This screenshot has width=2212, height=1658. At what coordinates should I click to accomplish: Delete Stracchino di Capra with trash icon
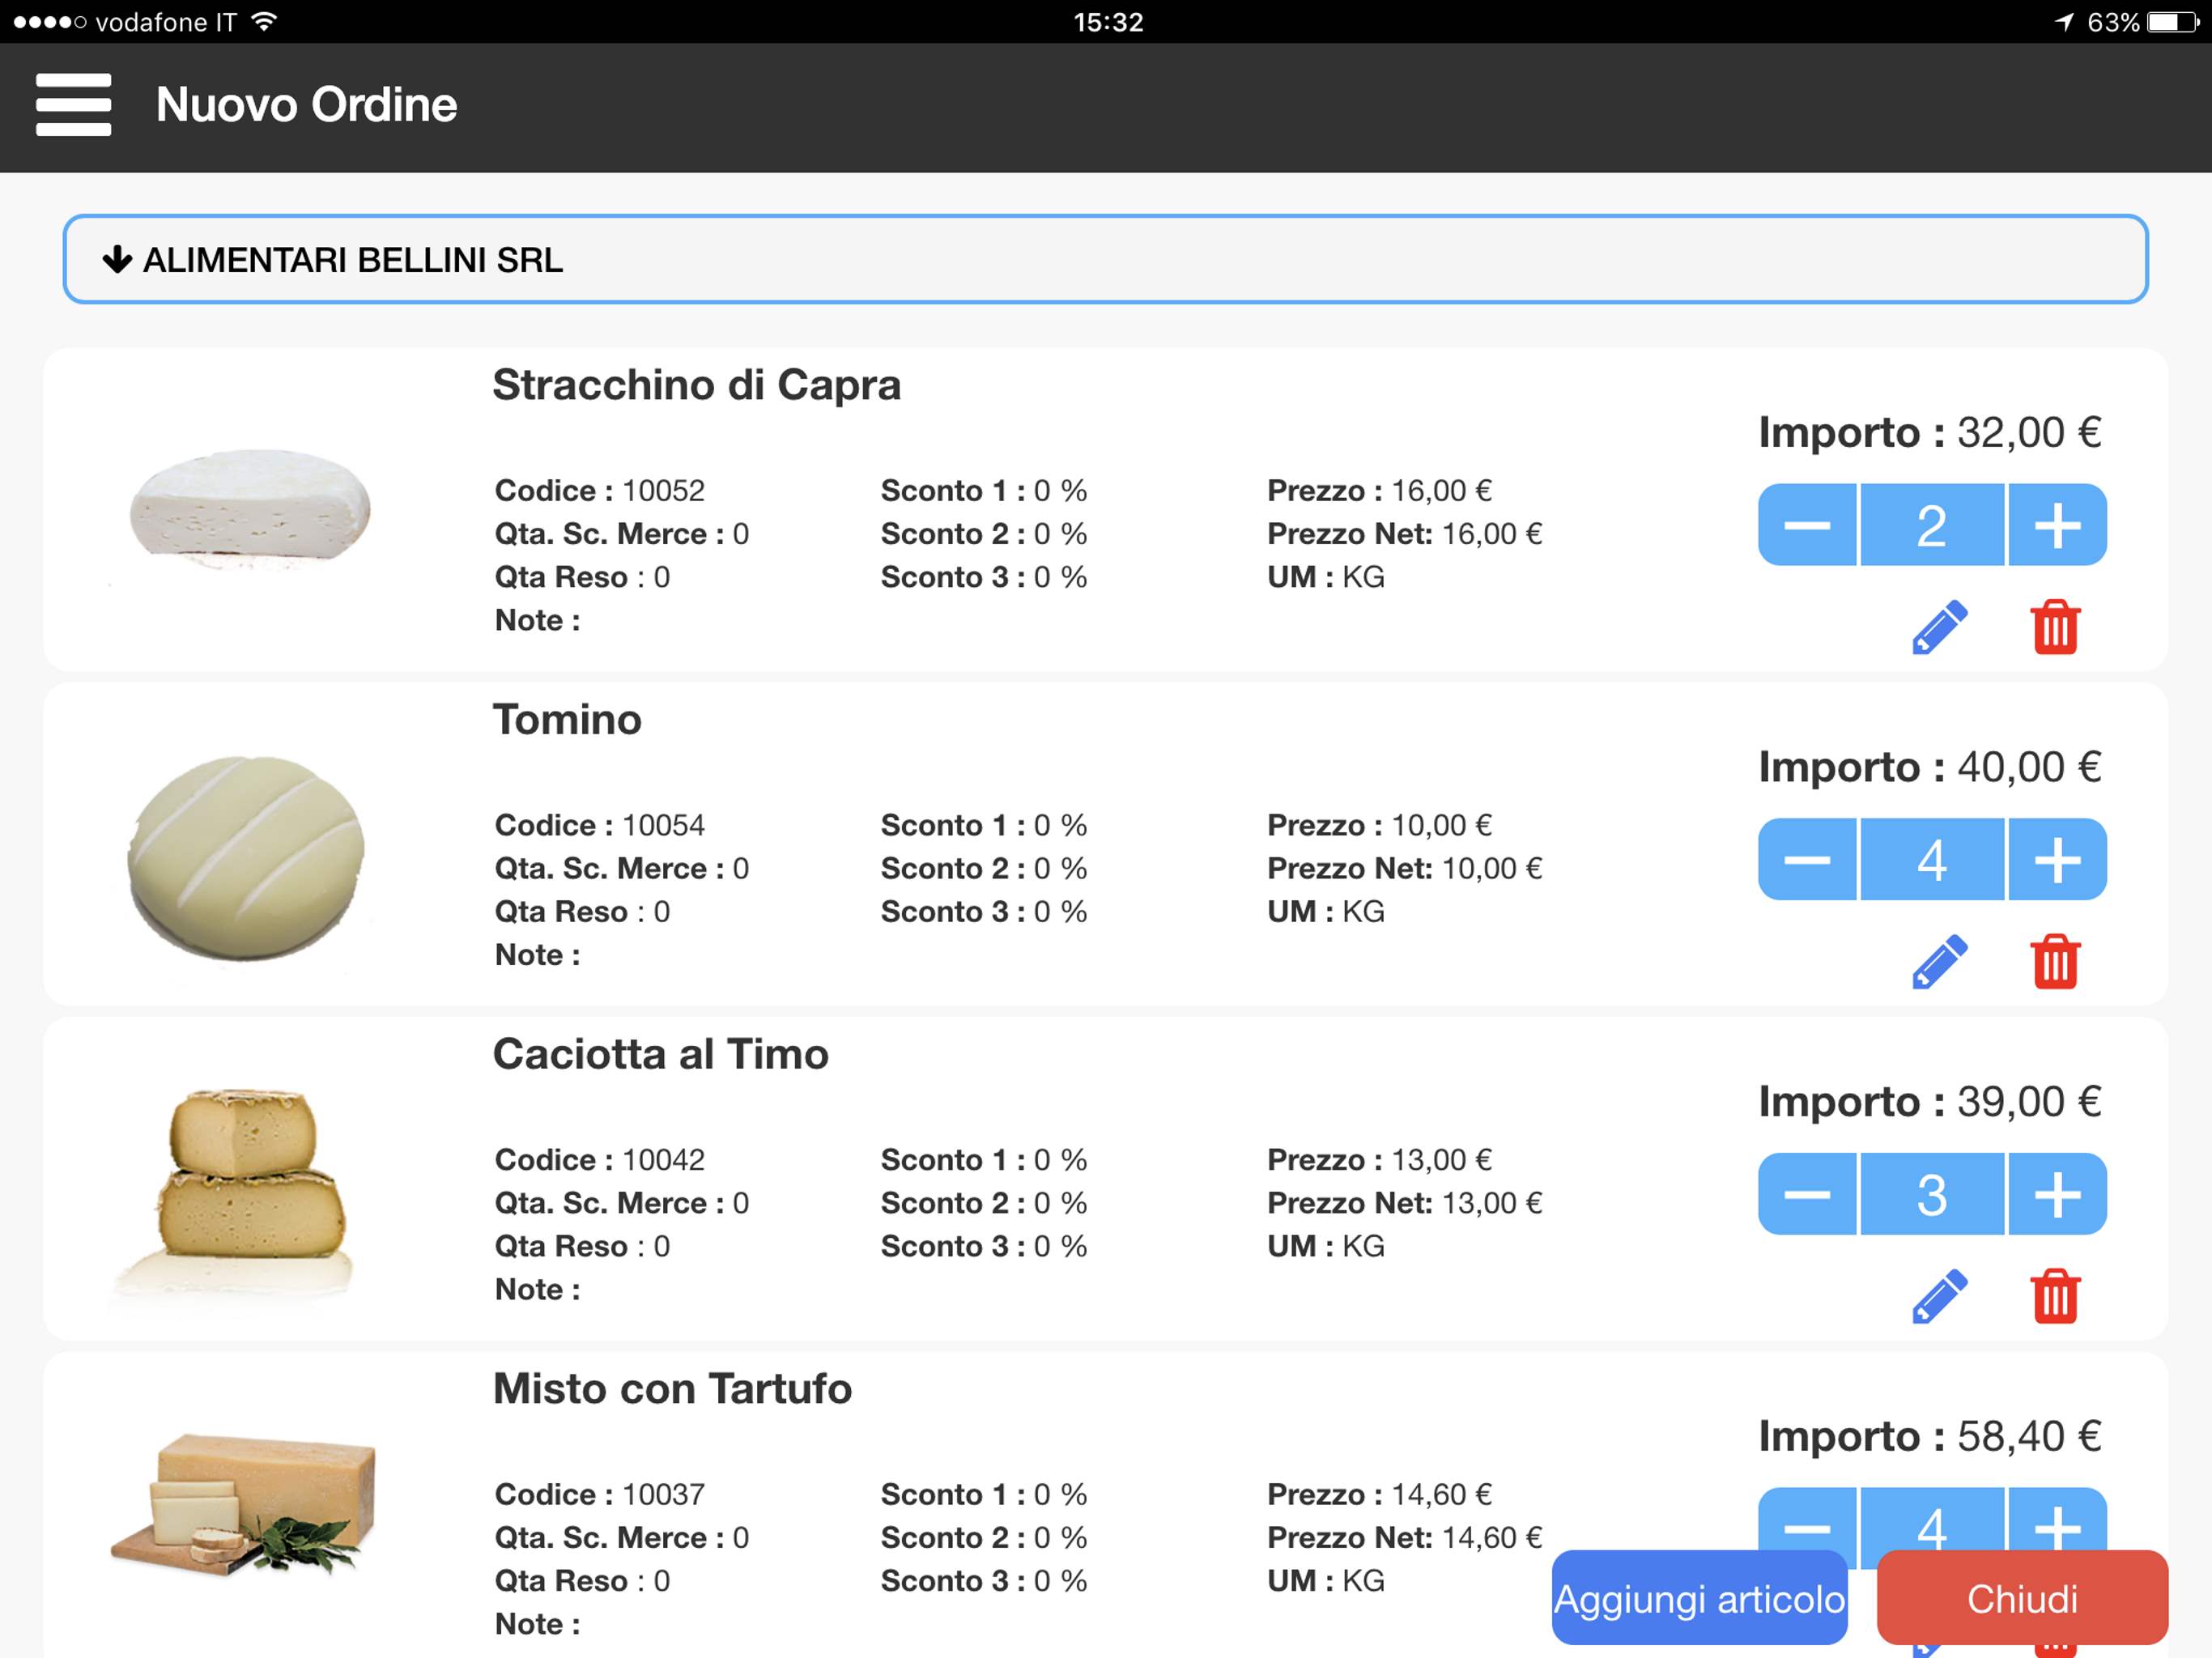point(2055,627)
